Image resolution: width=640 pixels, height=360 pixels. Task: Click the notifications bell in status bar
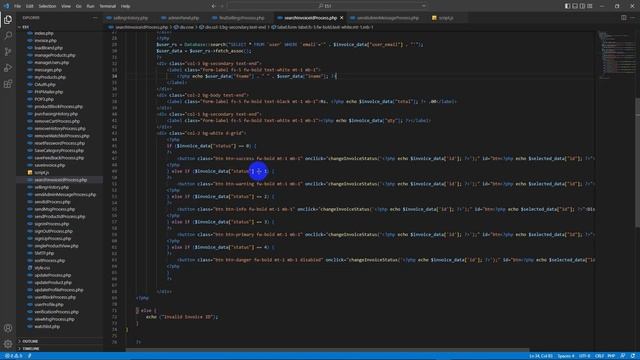point(633,356)
